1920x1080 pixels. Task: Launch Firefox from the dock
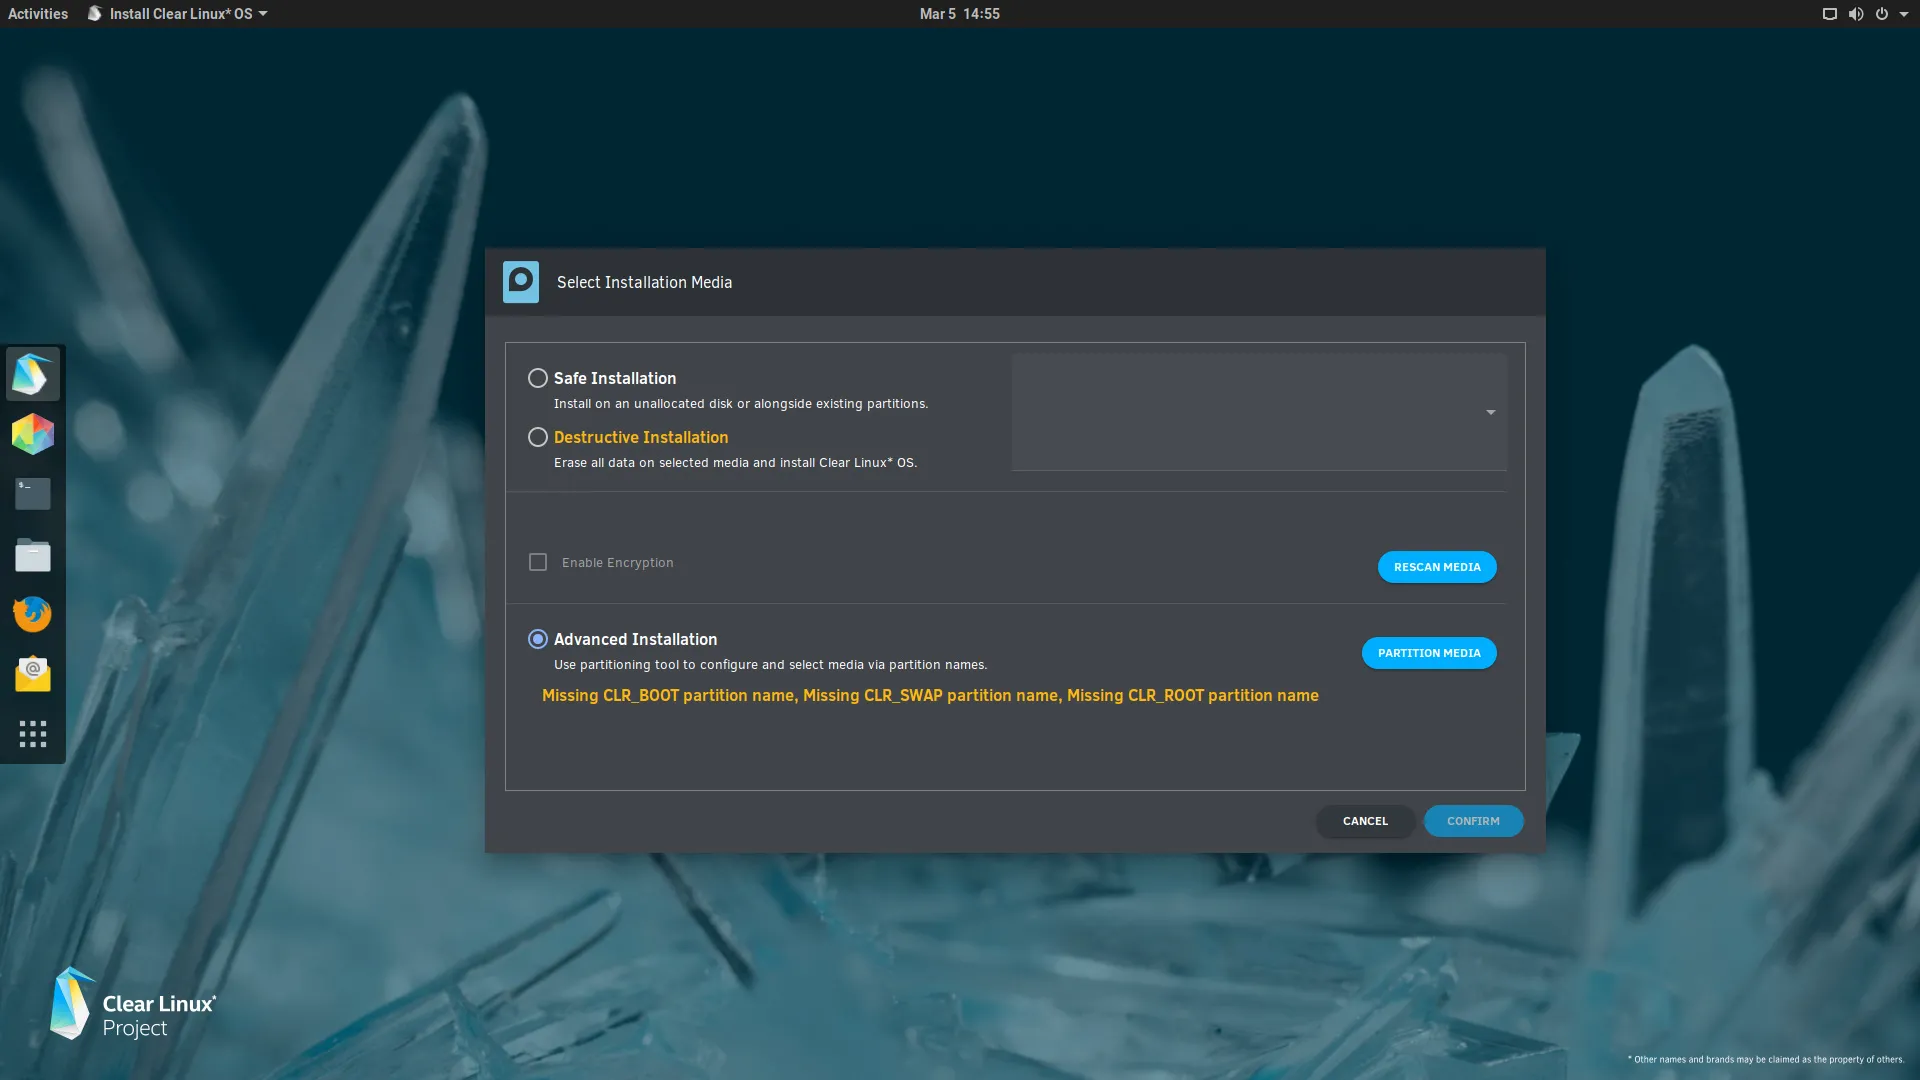click(33, 614)
